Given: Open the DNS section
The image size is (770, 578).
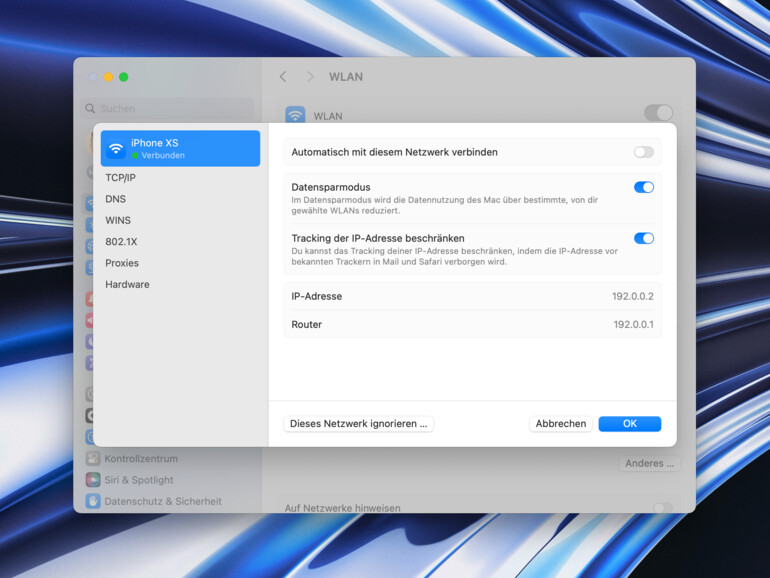Looking at the screenshot, I should pyautogui.click(x=115, y=199).
